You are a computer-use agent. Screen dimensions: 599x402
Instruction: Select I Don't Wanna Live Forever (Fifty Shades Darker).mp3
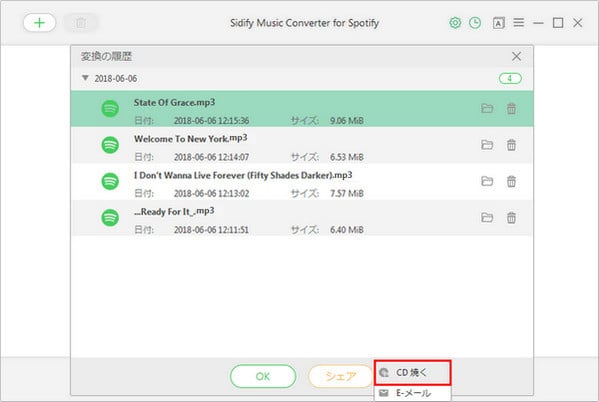point(243,175)
